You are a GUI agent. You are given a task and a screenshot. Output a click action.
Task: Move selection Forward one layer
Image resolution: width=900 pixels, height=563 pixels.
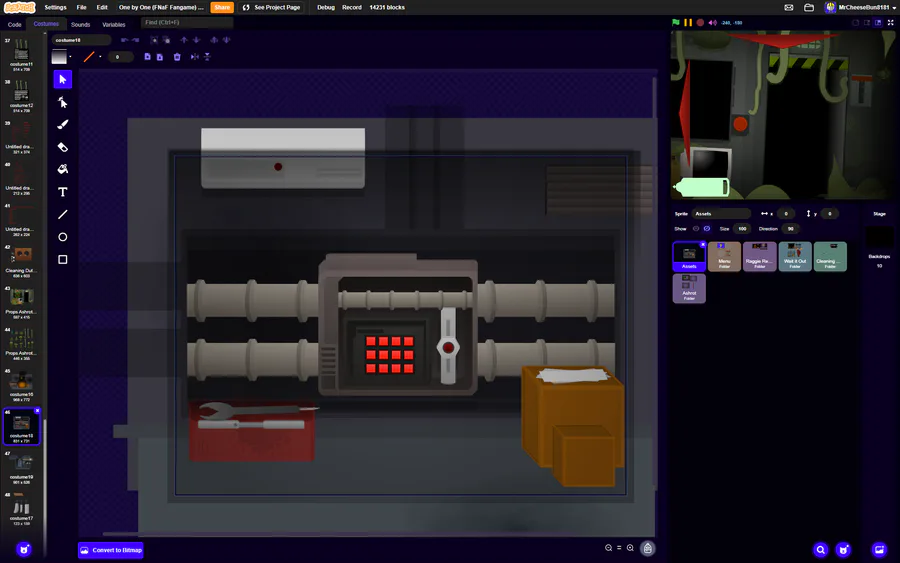[x=184, y=40]
